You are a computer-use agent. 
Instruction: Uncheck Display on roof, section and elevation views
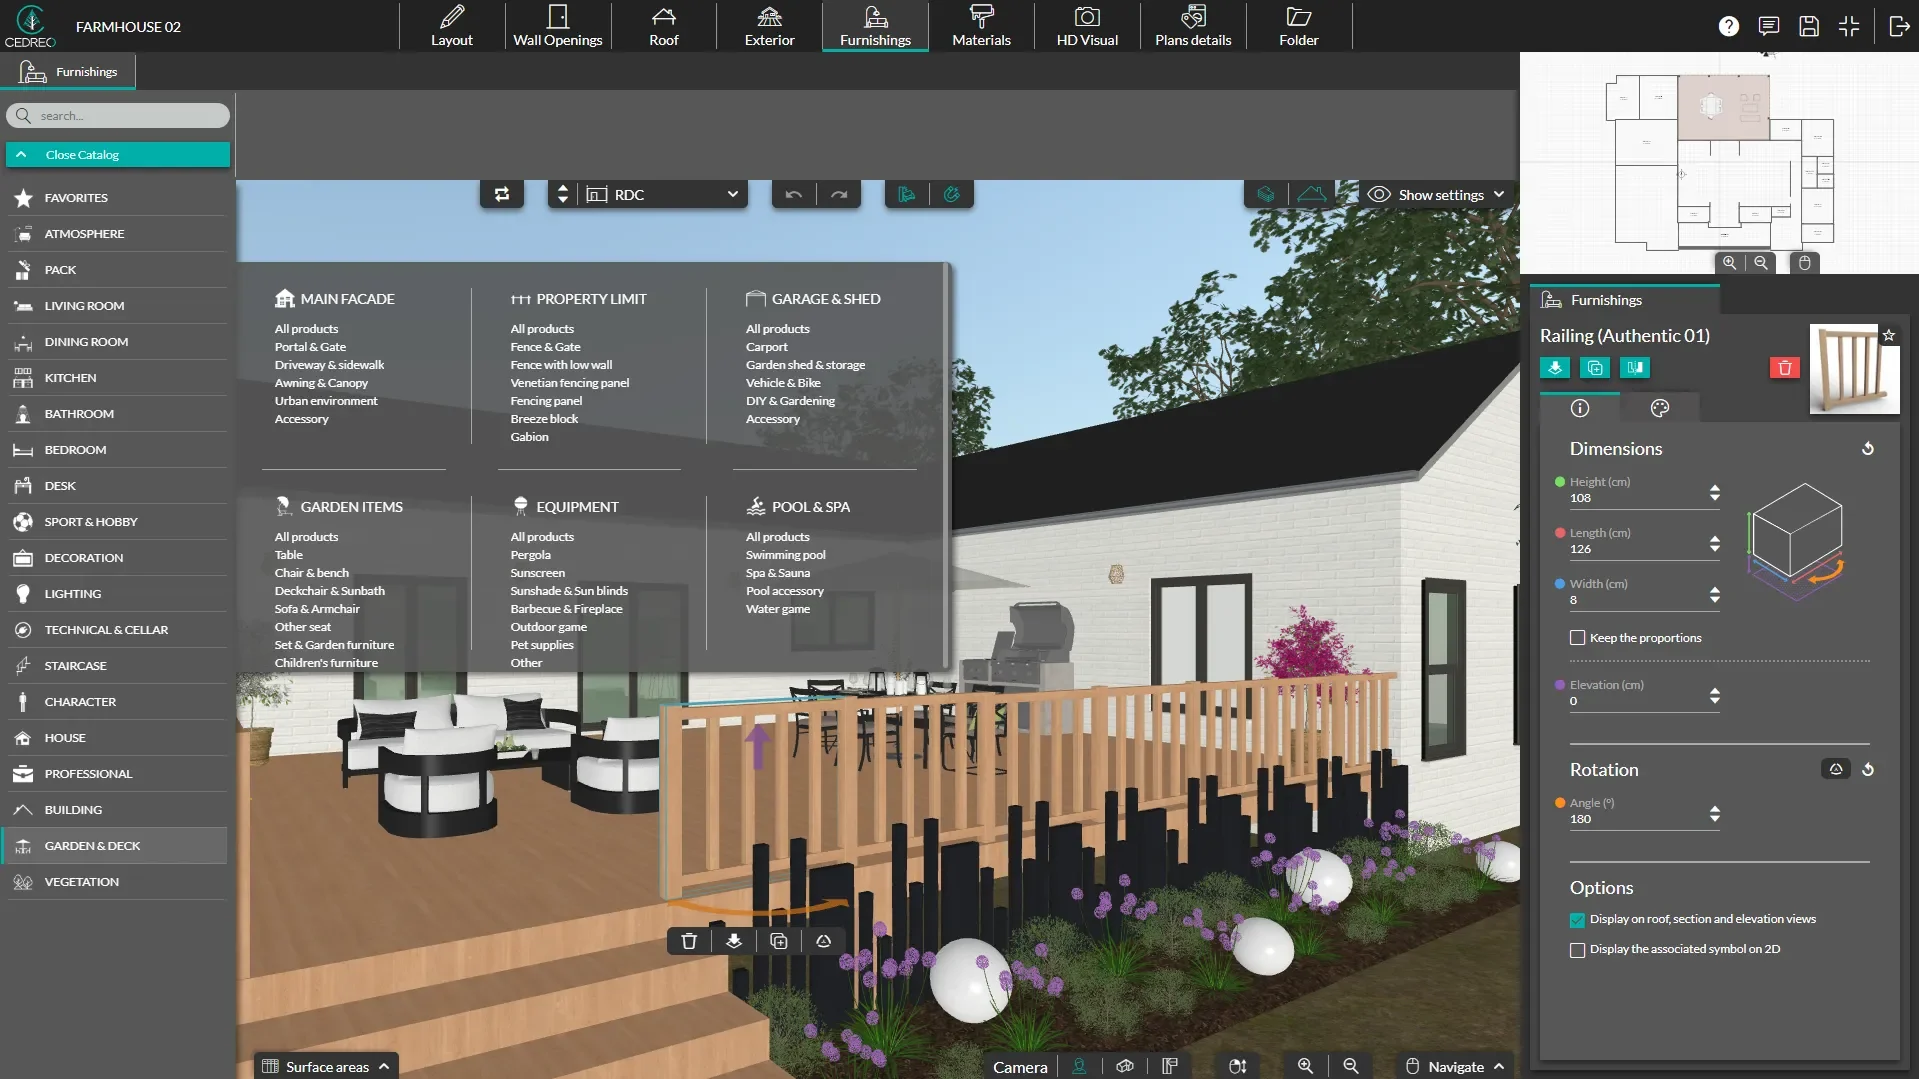pos(1577,920)
